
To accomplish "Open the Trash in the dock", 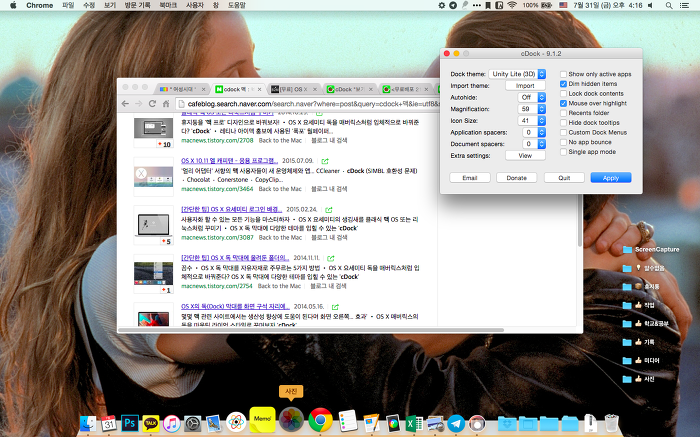I will click(613, 423).
